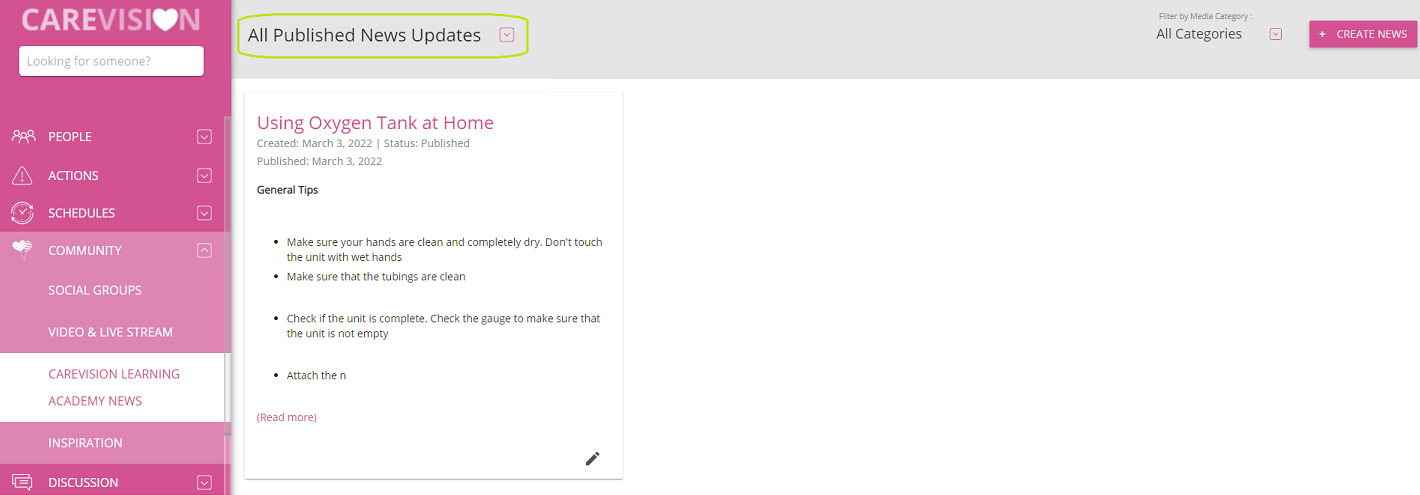This screenshot has height=495, width=1420.
Task: Edit the Oxygen Tank news with pencil icon
Action: click(x=593, y=458)
